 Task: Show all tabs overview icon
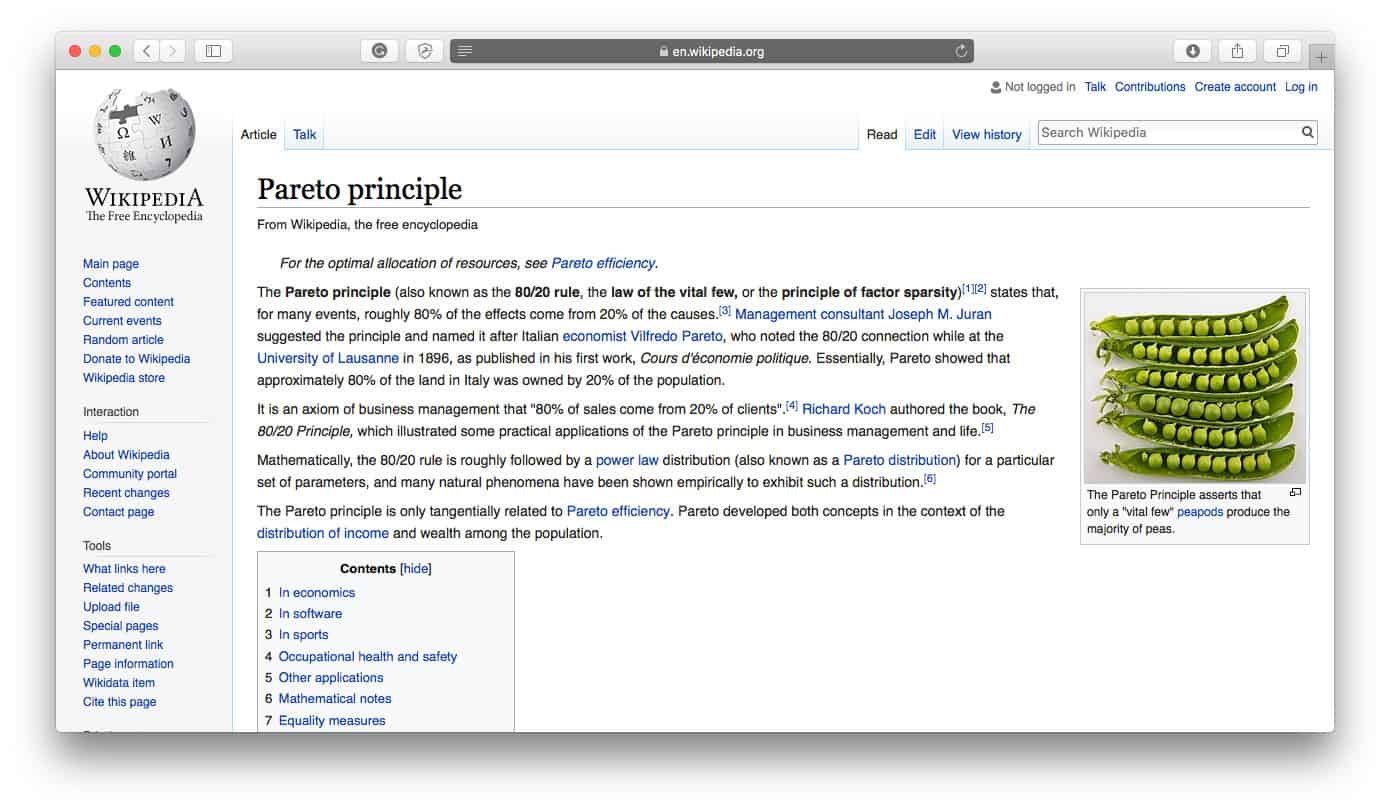click(1283, 51)
